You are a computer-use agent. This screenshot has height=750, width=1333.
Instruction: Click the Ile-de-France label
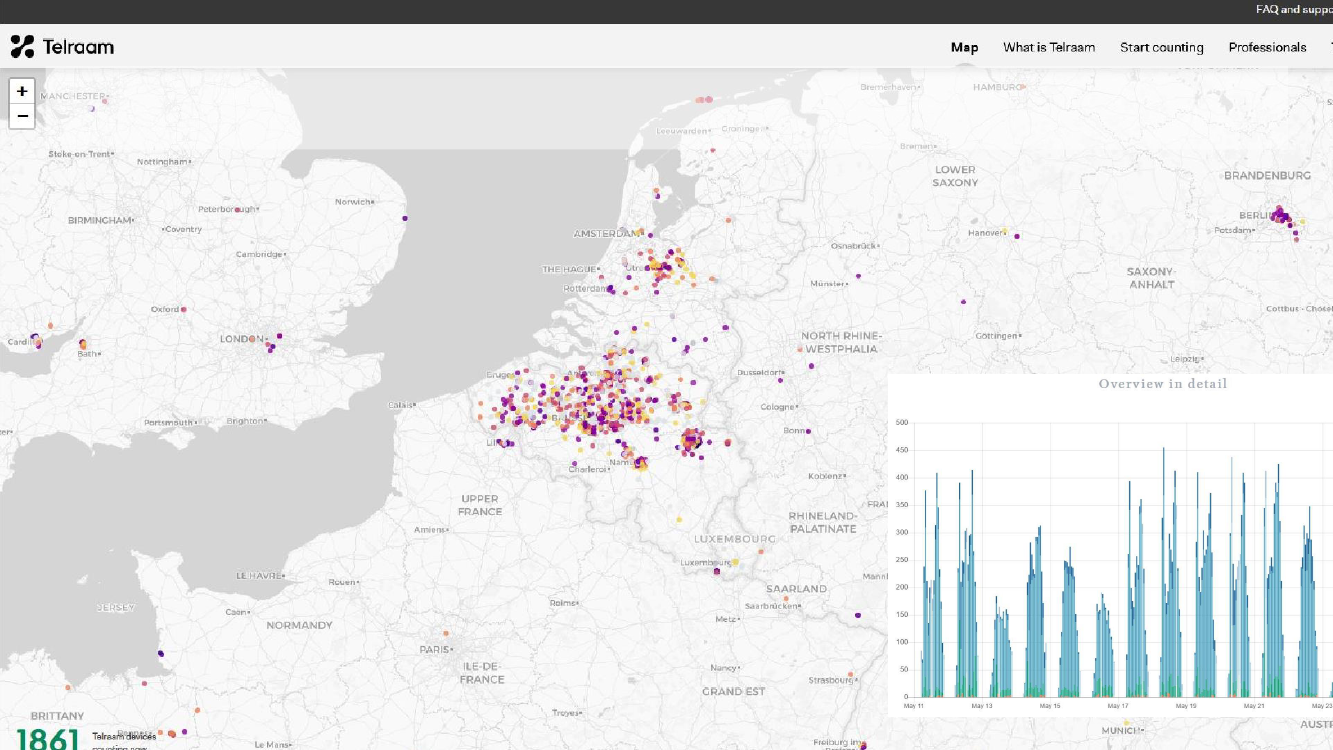tap(481, 673)
